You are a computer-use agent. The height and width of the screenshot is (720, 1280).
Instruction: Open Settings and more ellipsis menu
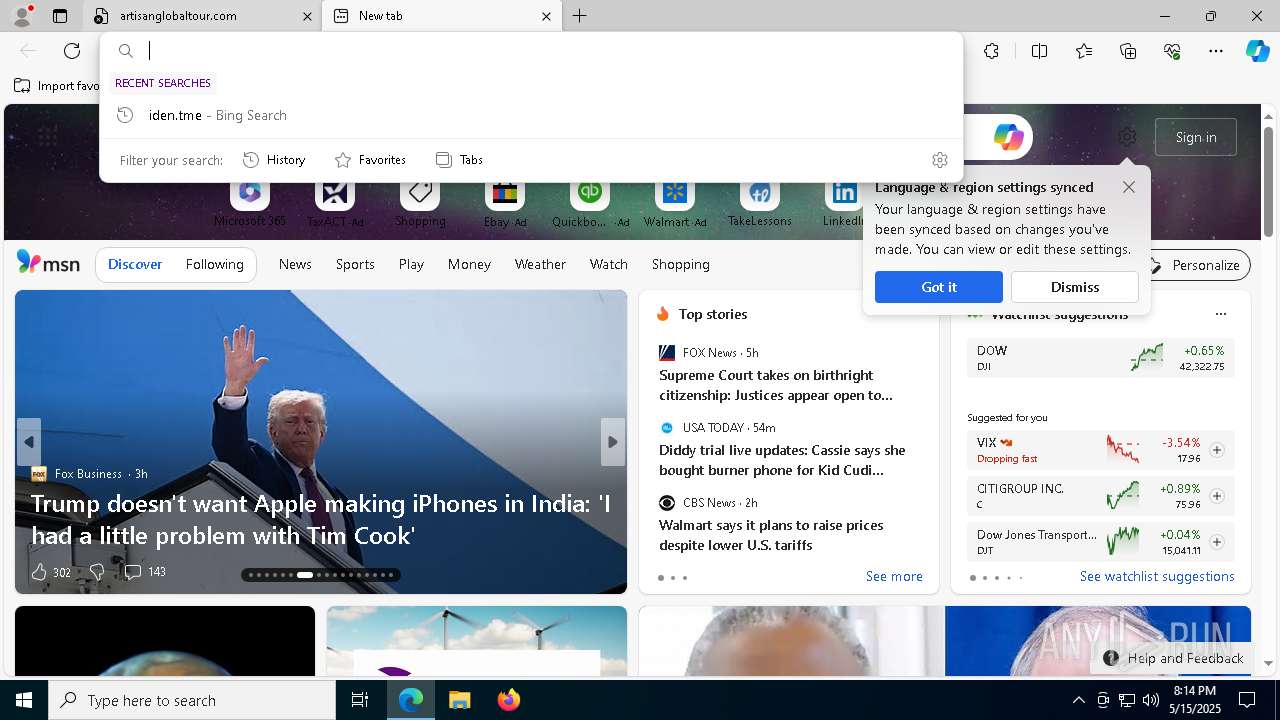coord(1216,51)
